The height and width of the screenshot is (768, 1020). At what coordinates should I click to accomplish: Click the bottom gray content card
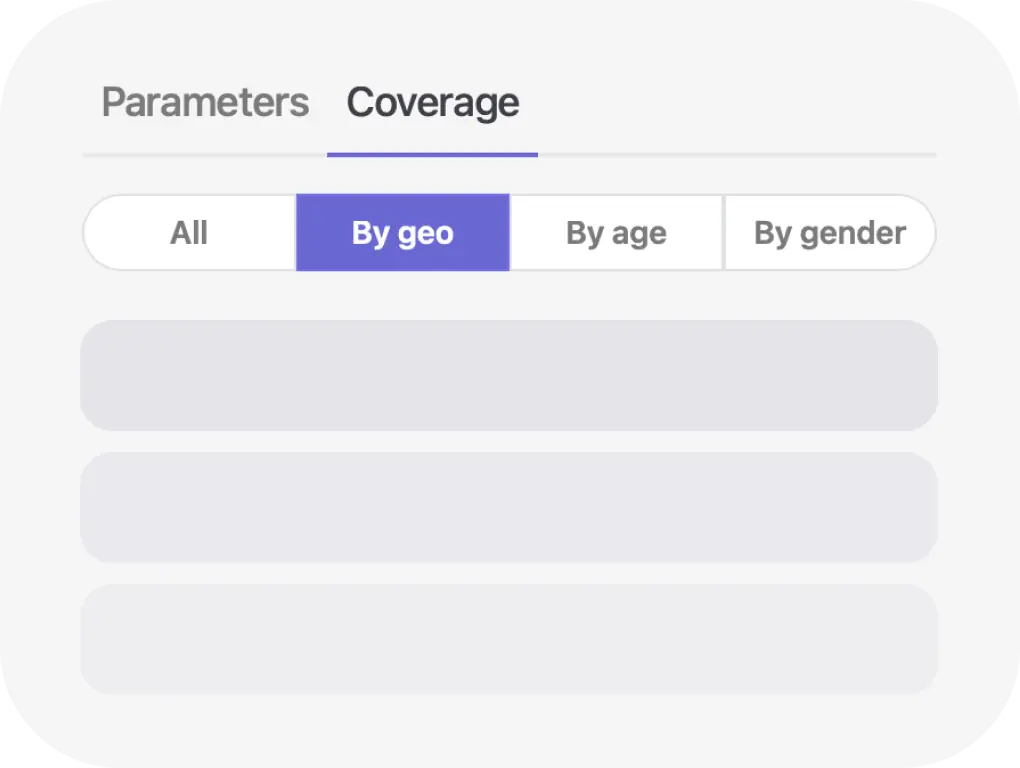coord(510,638)
